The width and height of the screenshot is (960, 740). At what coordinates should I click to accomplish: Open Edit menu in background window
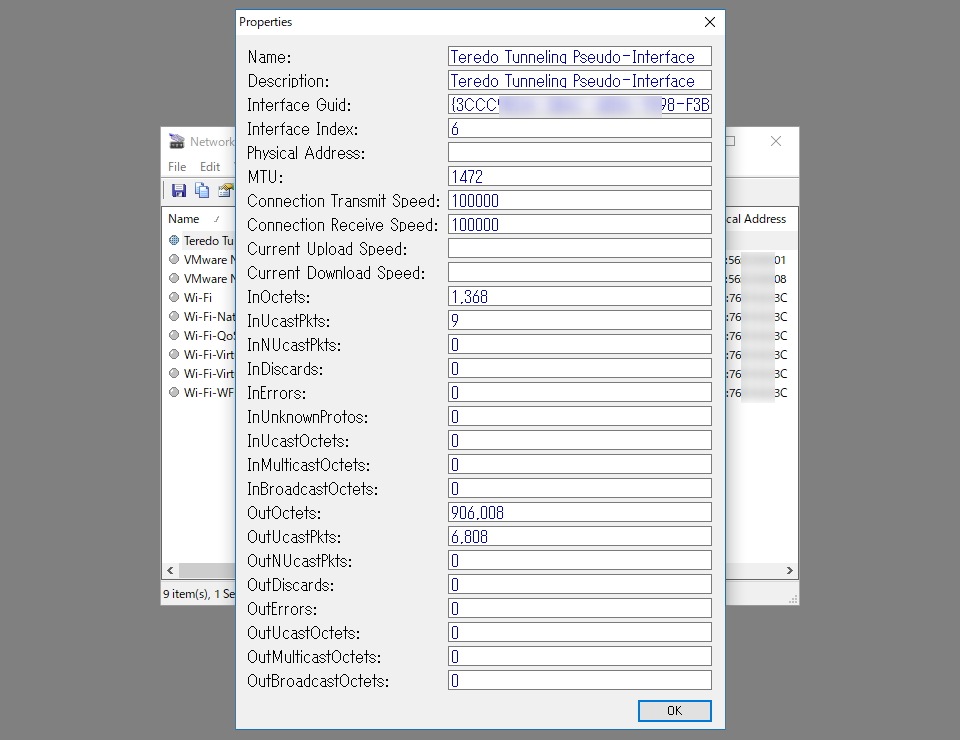point(209,166)
